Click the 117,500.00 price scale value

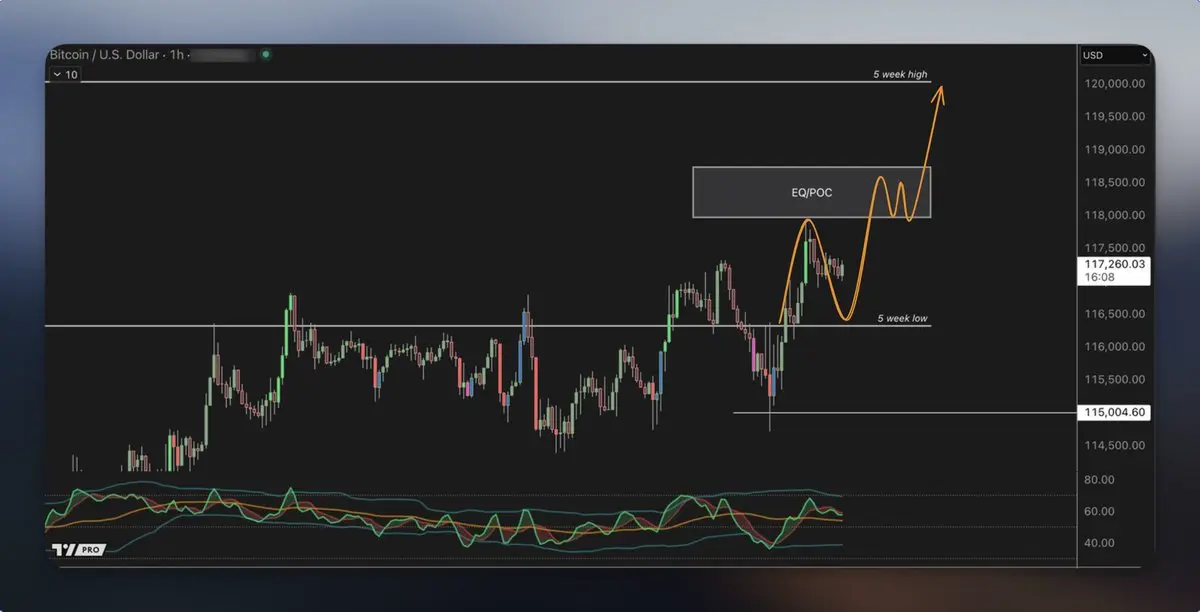pos(1114,248)
